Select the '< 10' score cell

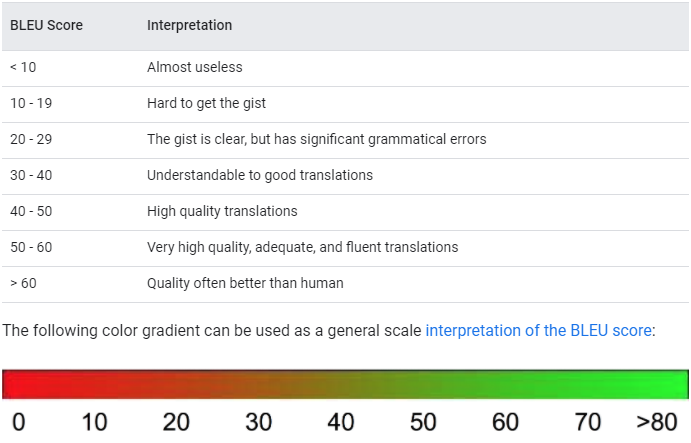[x=23, y=67]
